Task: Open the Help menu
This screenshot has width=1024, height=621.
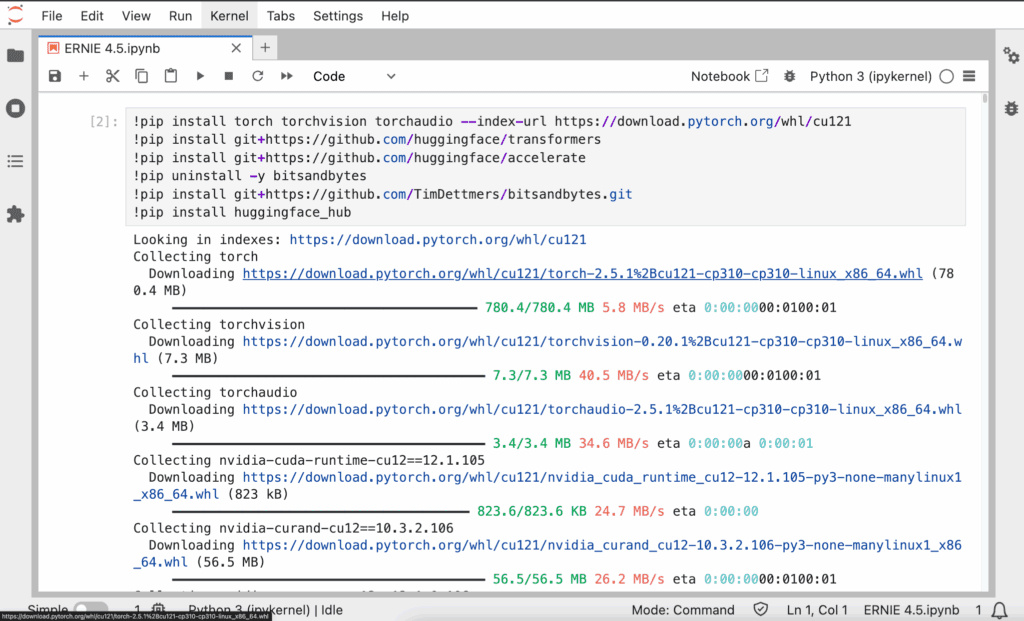Action: click(395, 16)
